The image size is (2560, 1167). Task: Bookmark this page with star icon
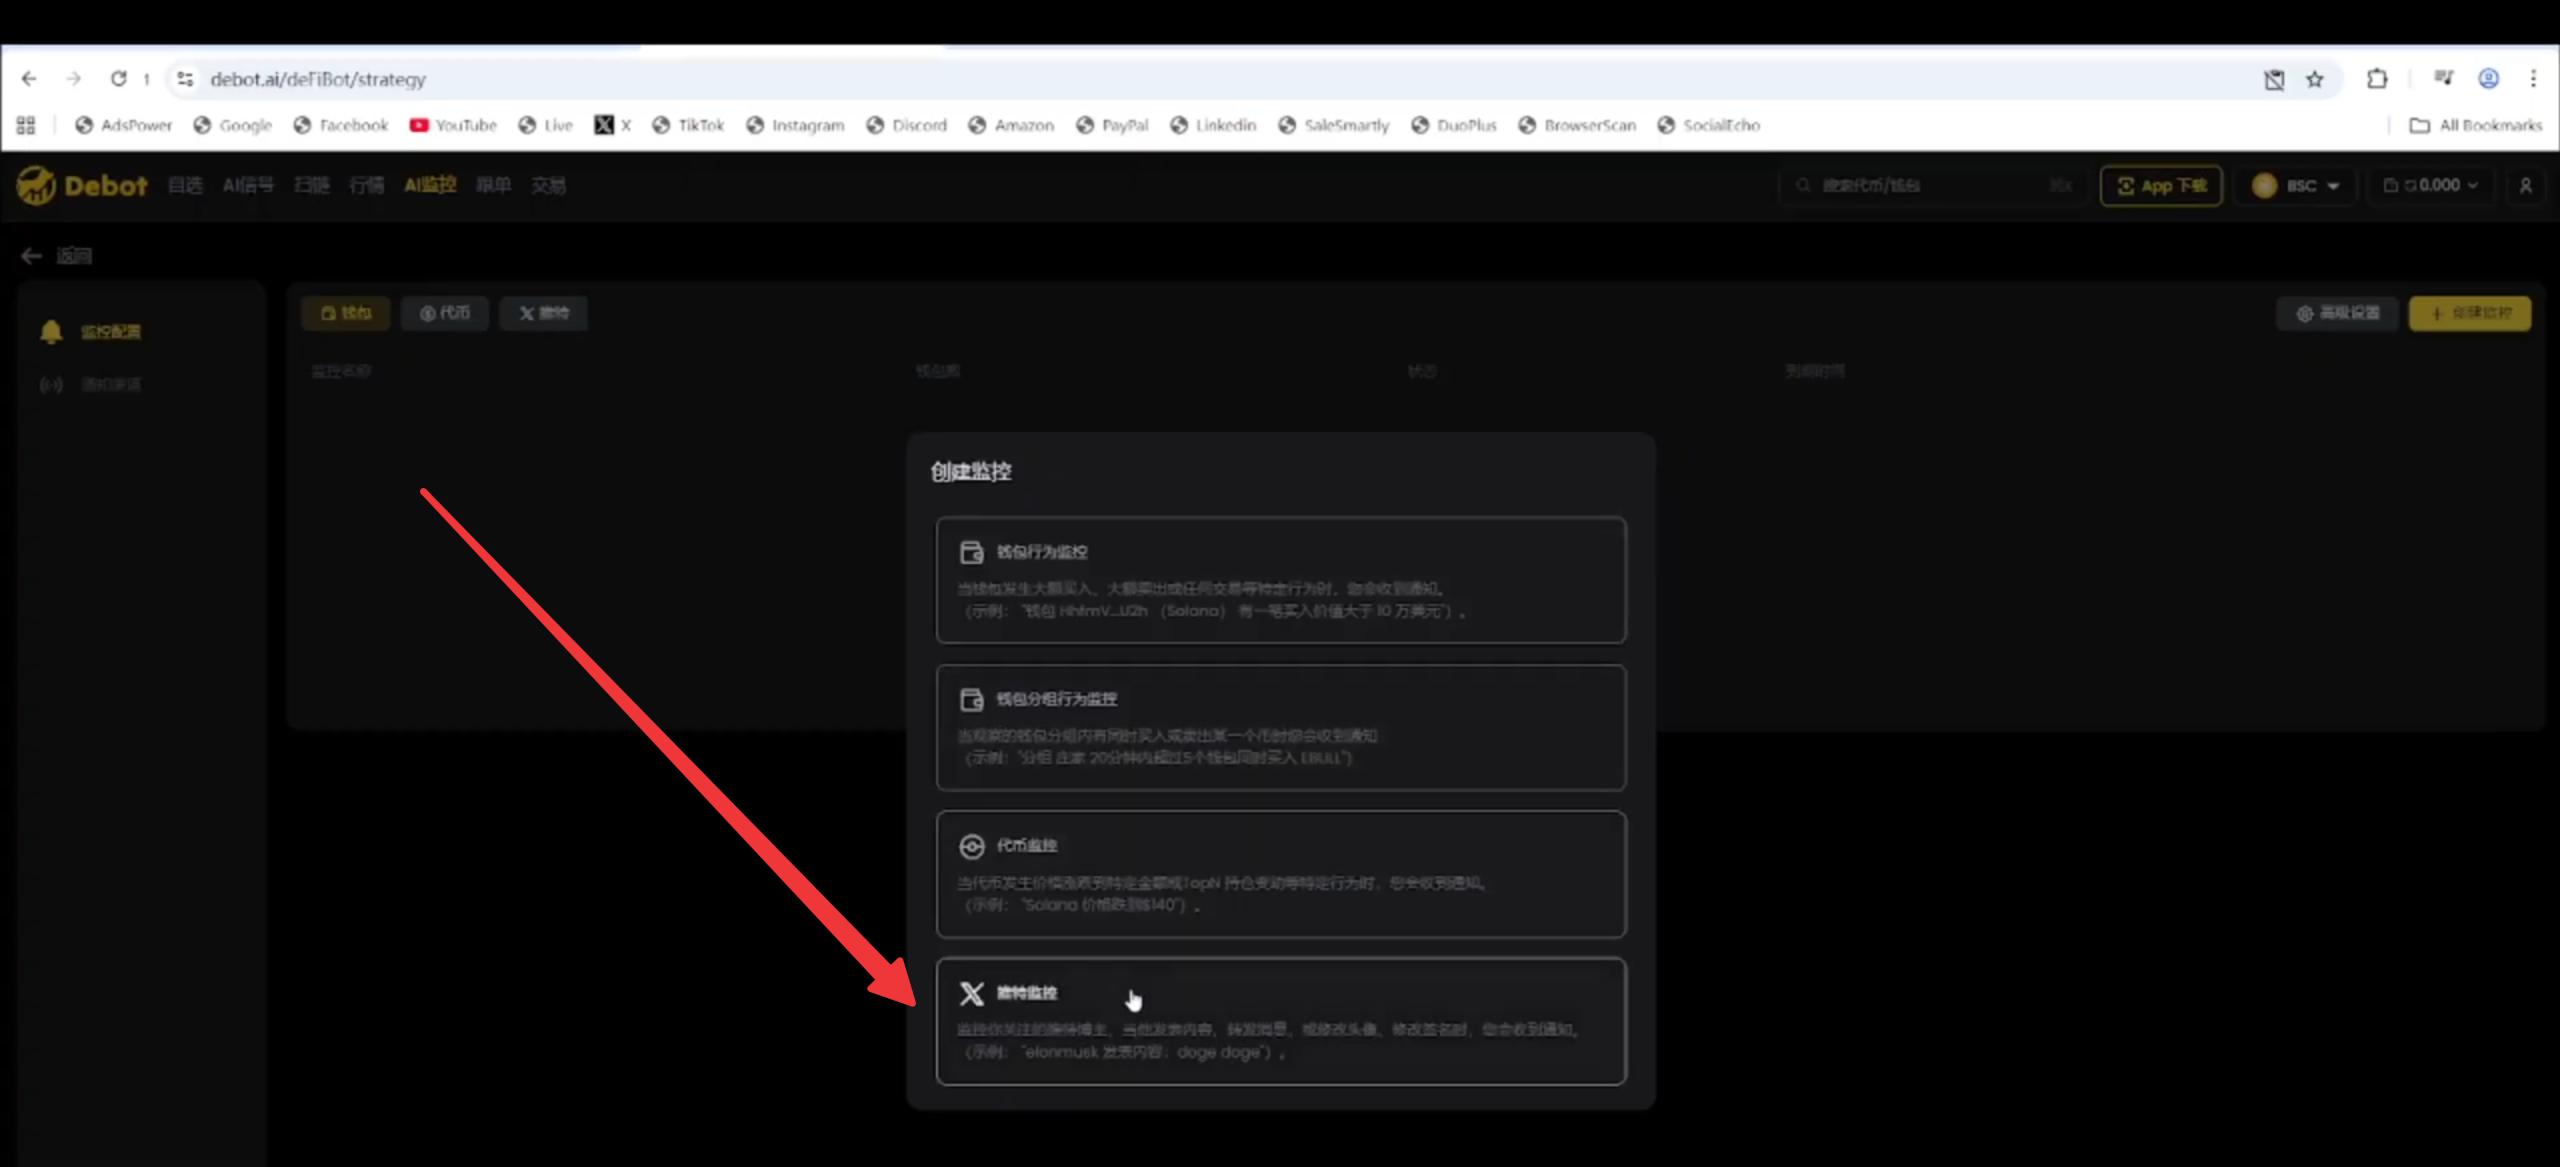2315,79
